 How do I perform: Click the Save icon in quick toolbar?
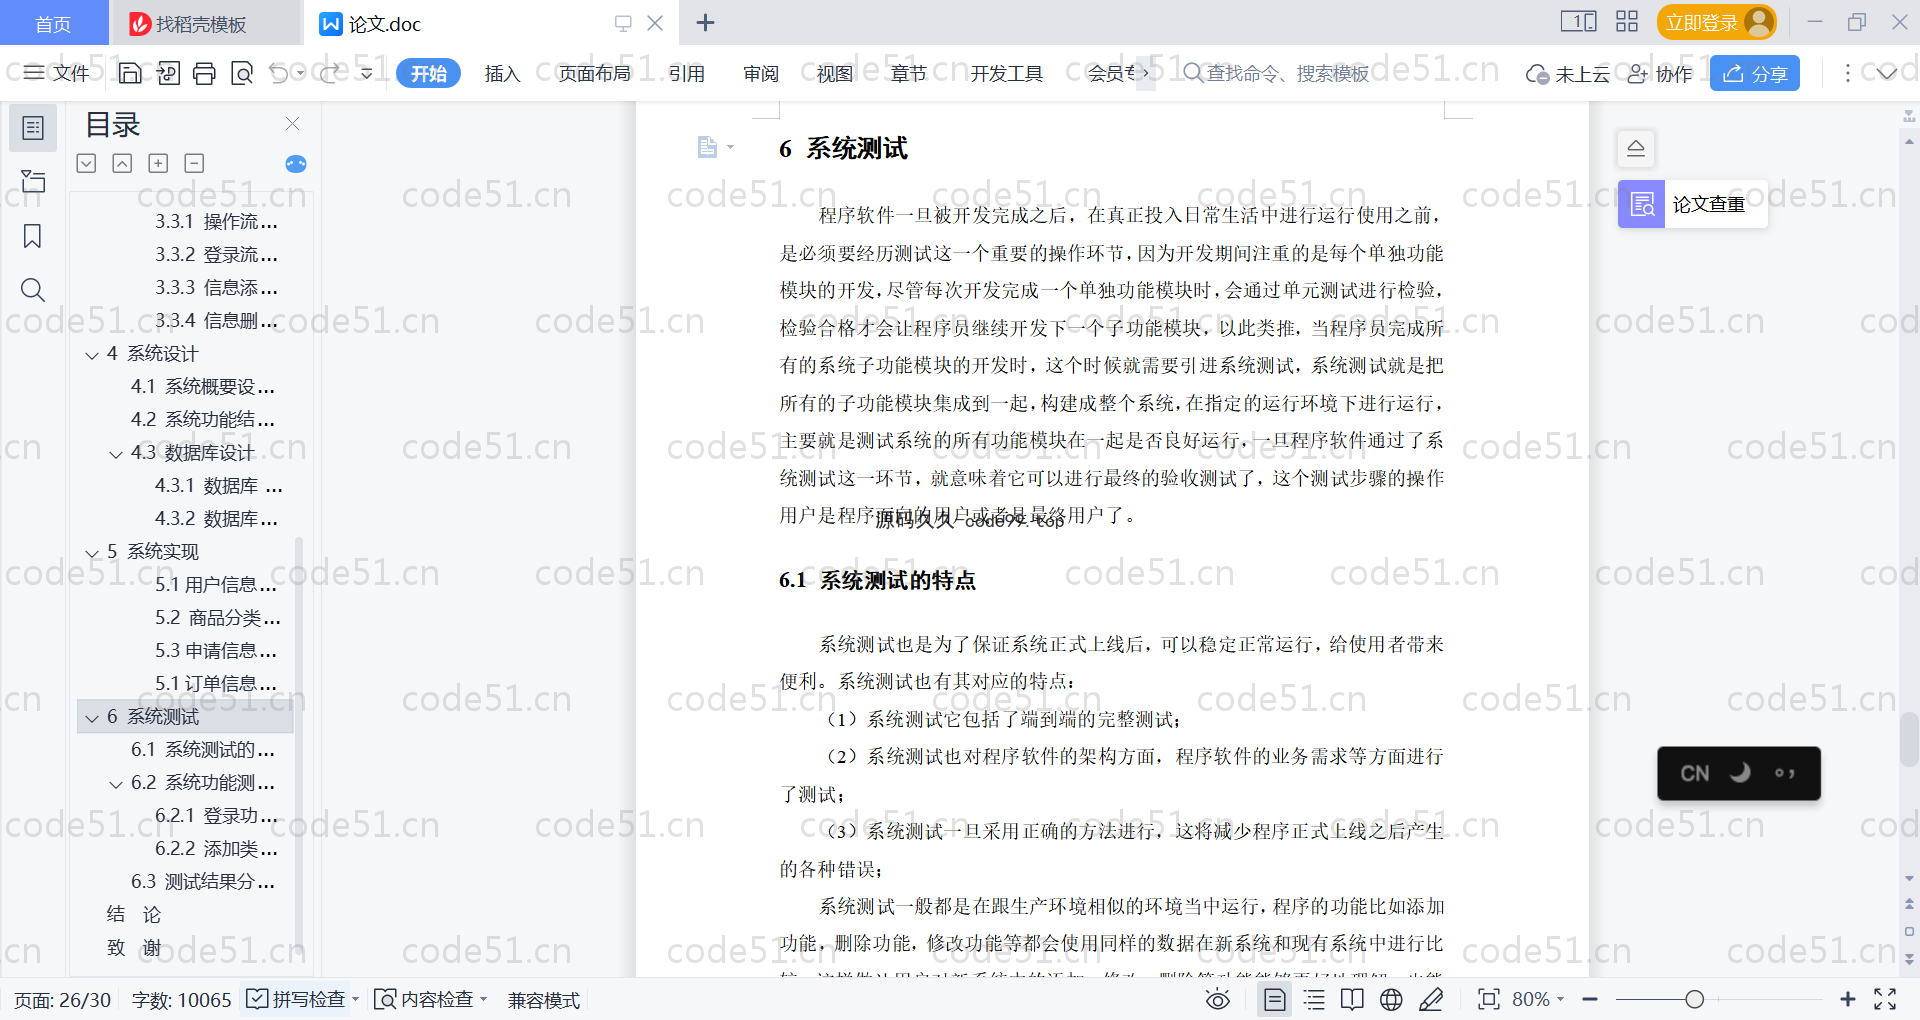[130, 73]
